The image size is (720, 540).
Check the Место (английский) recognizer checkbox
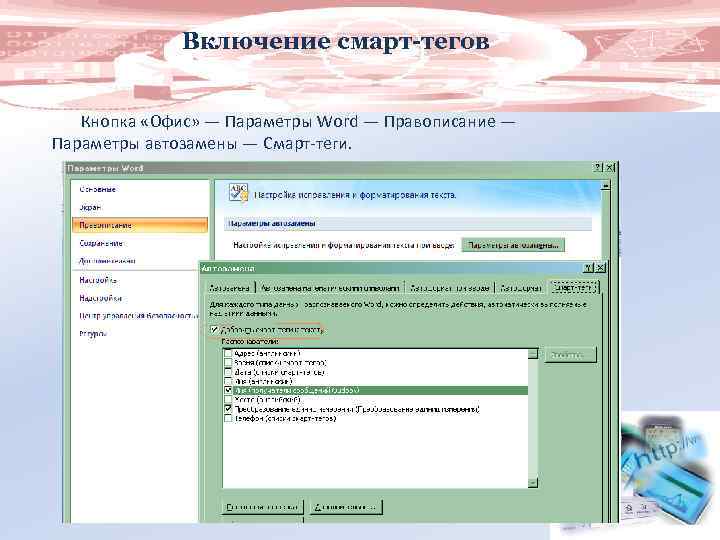tap(228, 399)
